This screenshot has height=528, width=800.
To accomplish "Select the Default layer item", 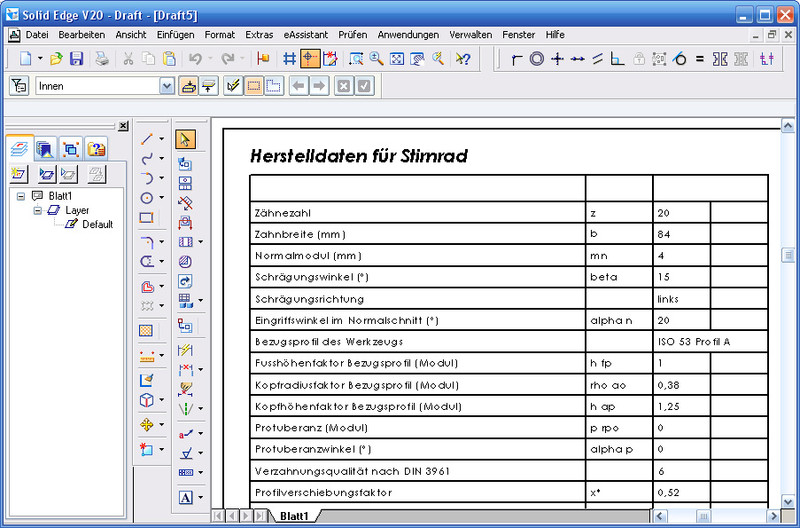I will [97, 224].
